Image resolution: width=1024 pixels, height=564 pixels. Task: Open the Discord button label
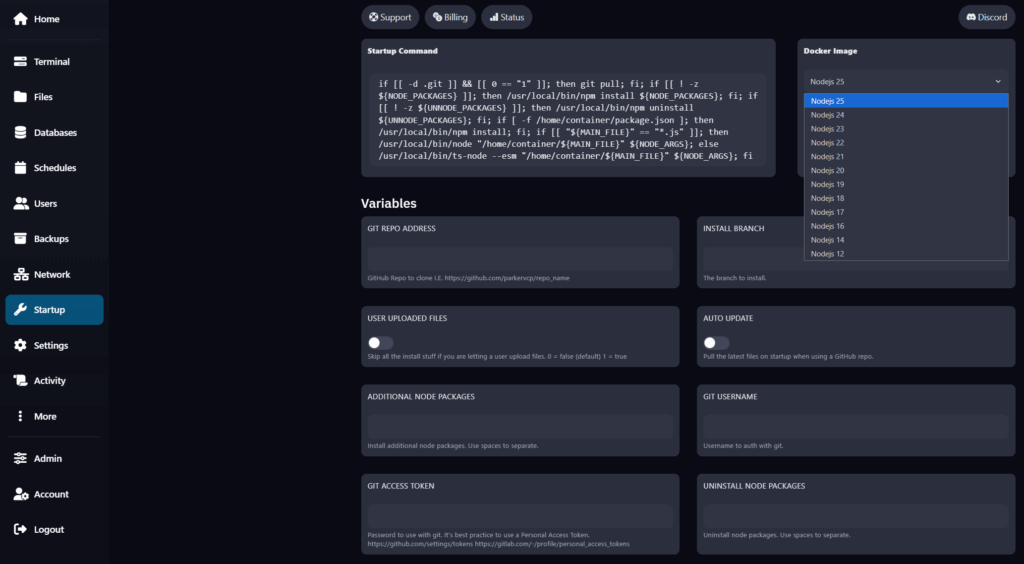click(993, 17)
